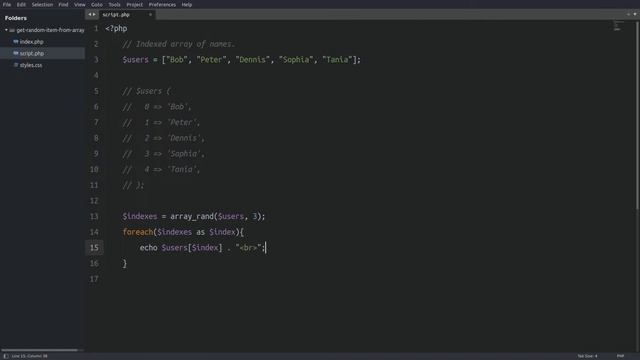Open styles.css from the sidebar
This screenshot has width=640, height=360.
point(31,65)
